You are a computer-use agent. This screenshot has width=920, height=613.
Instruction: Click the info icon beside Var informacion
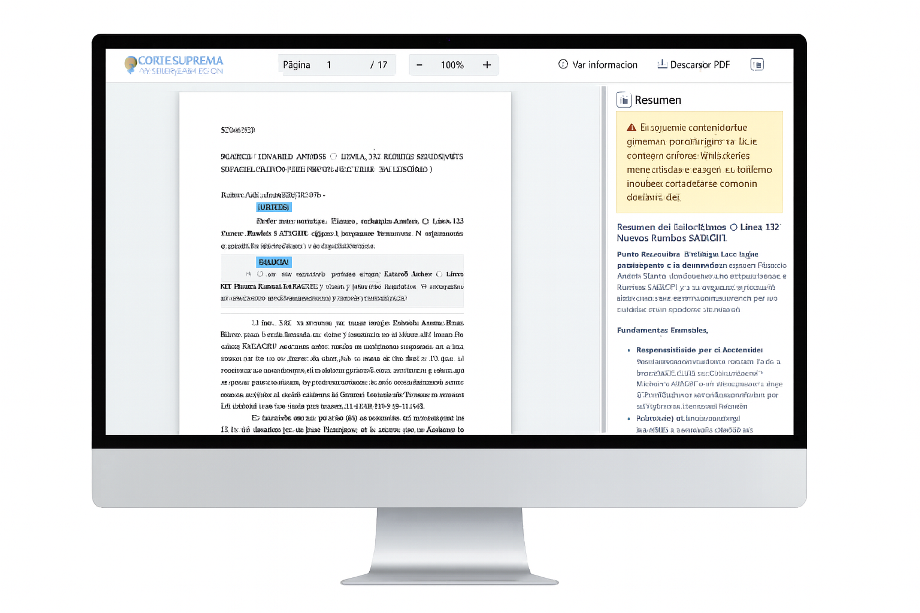pyautogui.click(x=563, y=65)
